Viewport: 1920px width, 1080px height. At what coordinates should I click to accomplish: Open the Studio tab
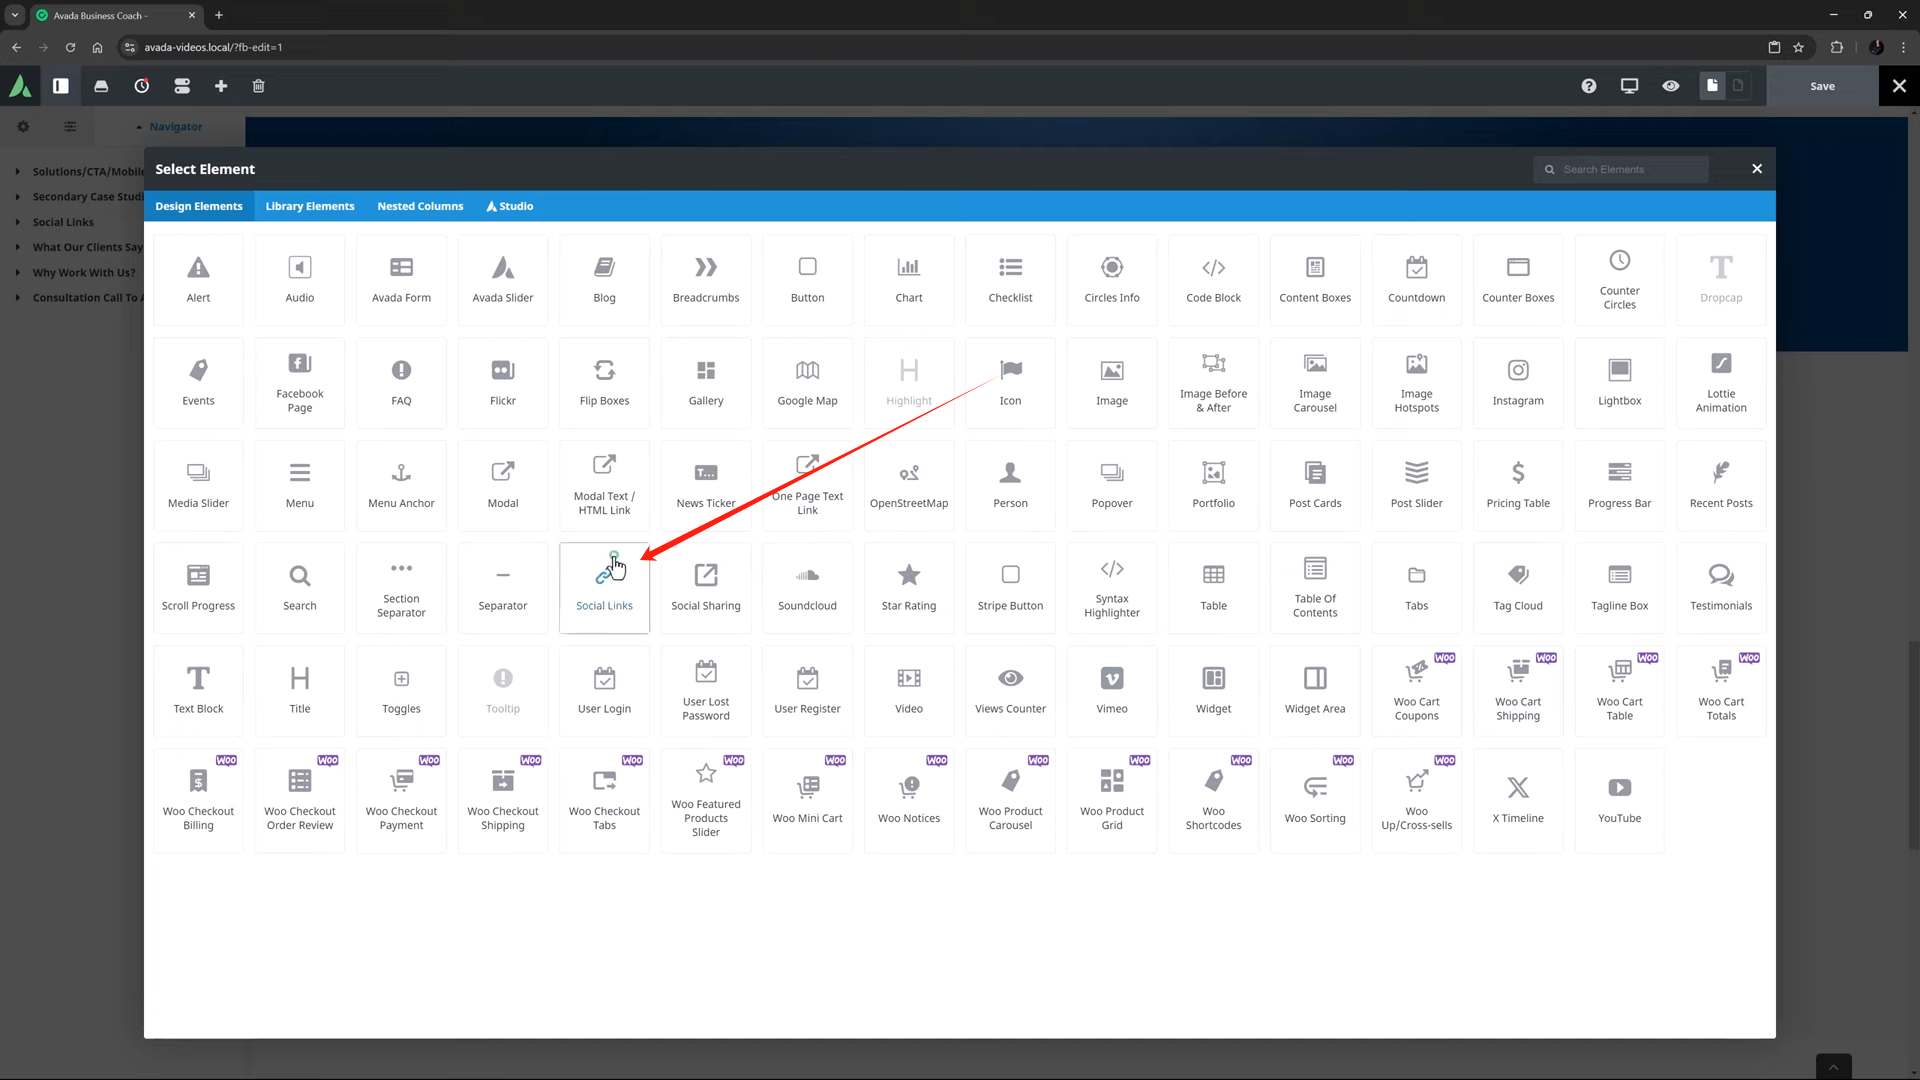pos(509,206)
